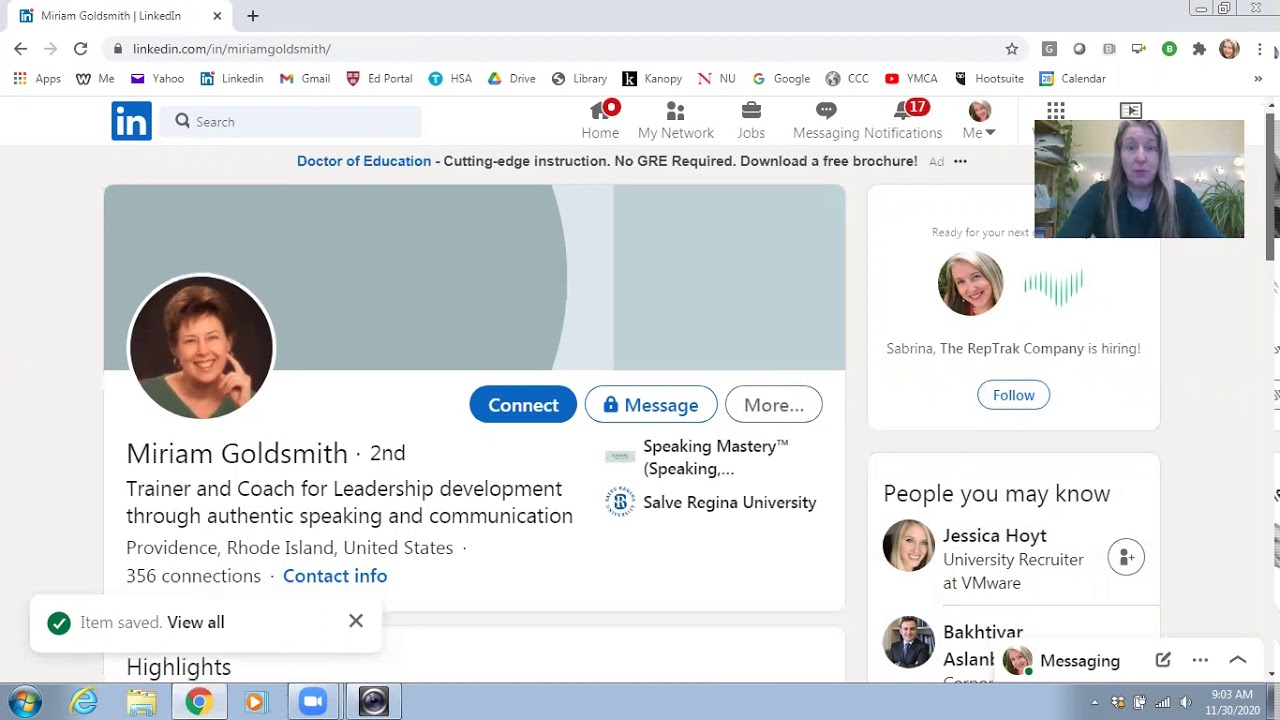
Task: Open the Calendar bookmark
Action: [1073, 78]
